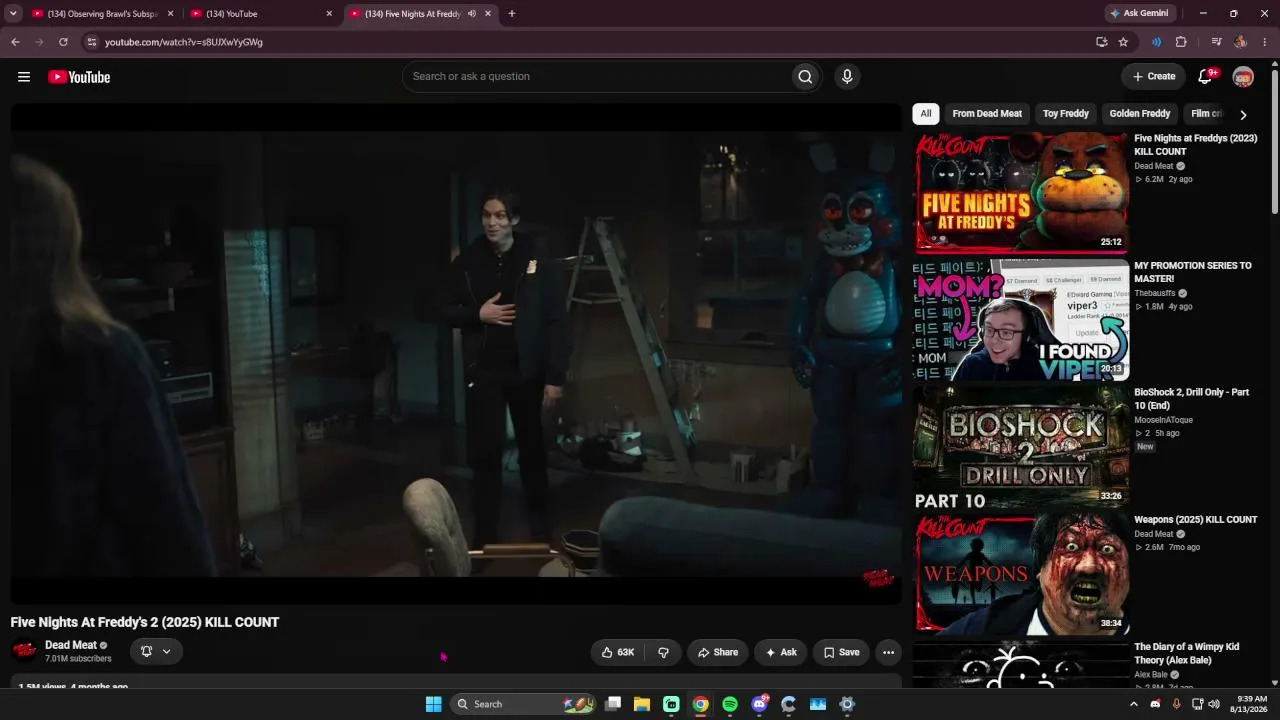Open Dead Meat channel avatar

[x=25, y=651]
